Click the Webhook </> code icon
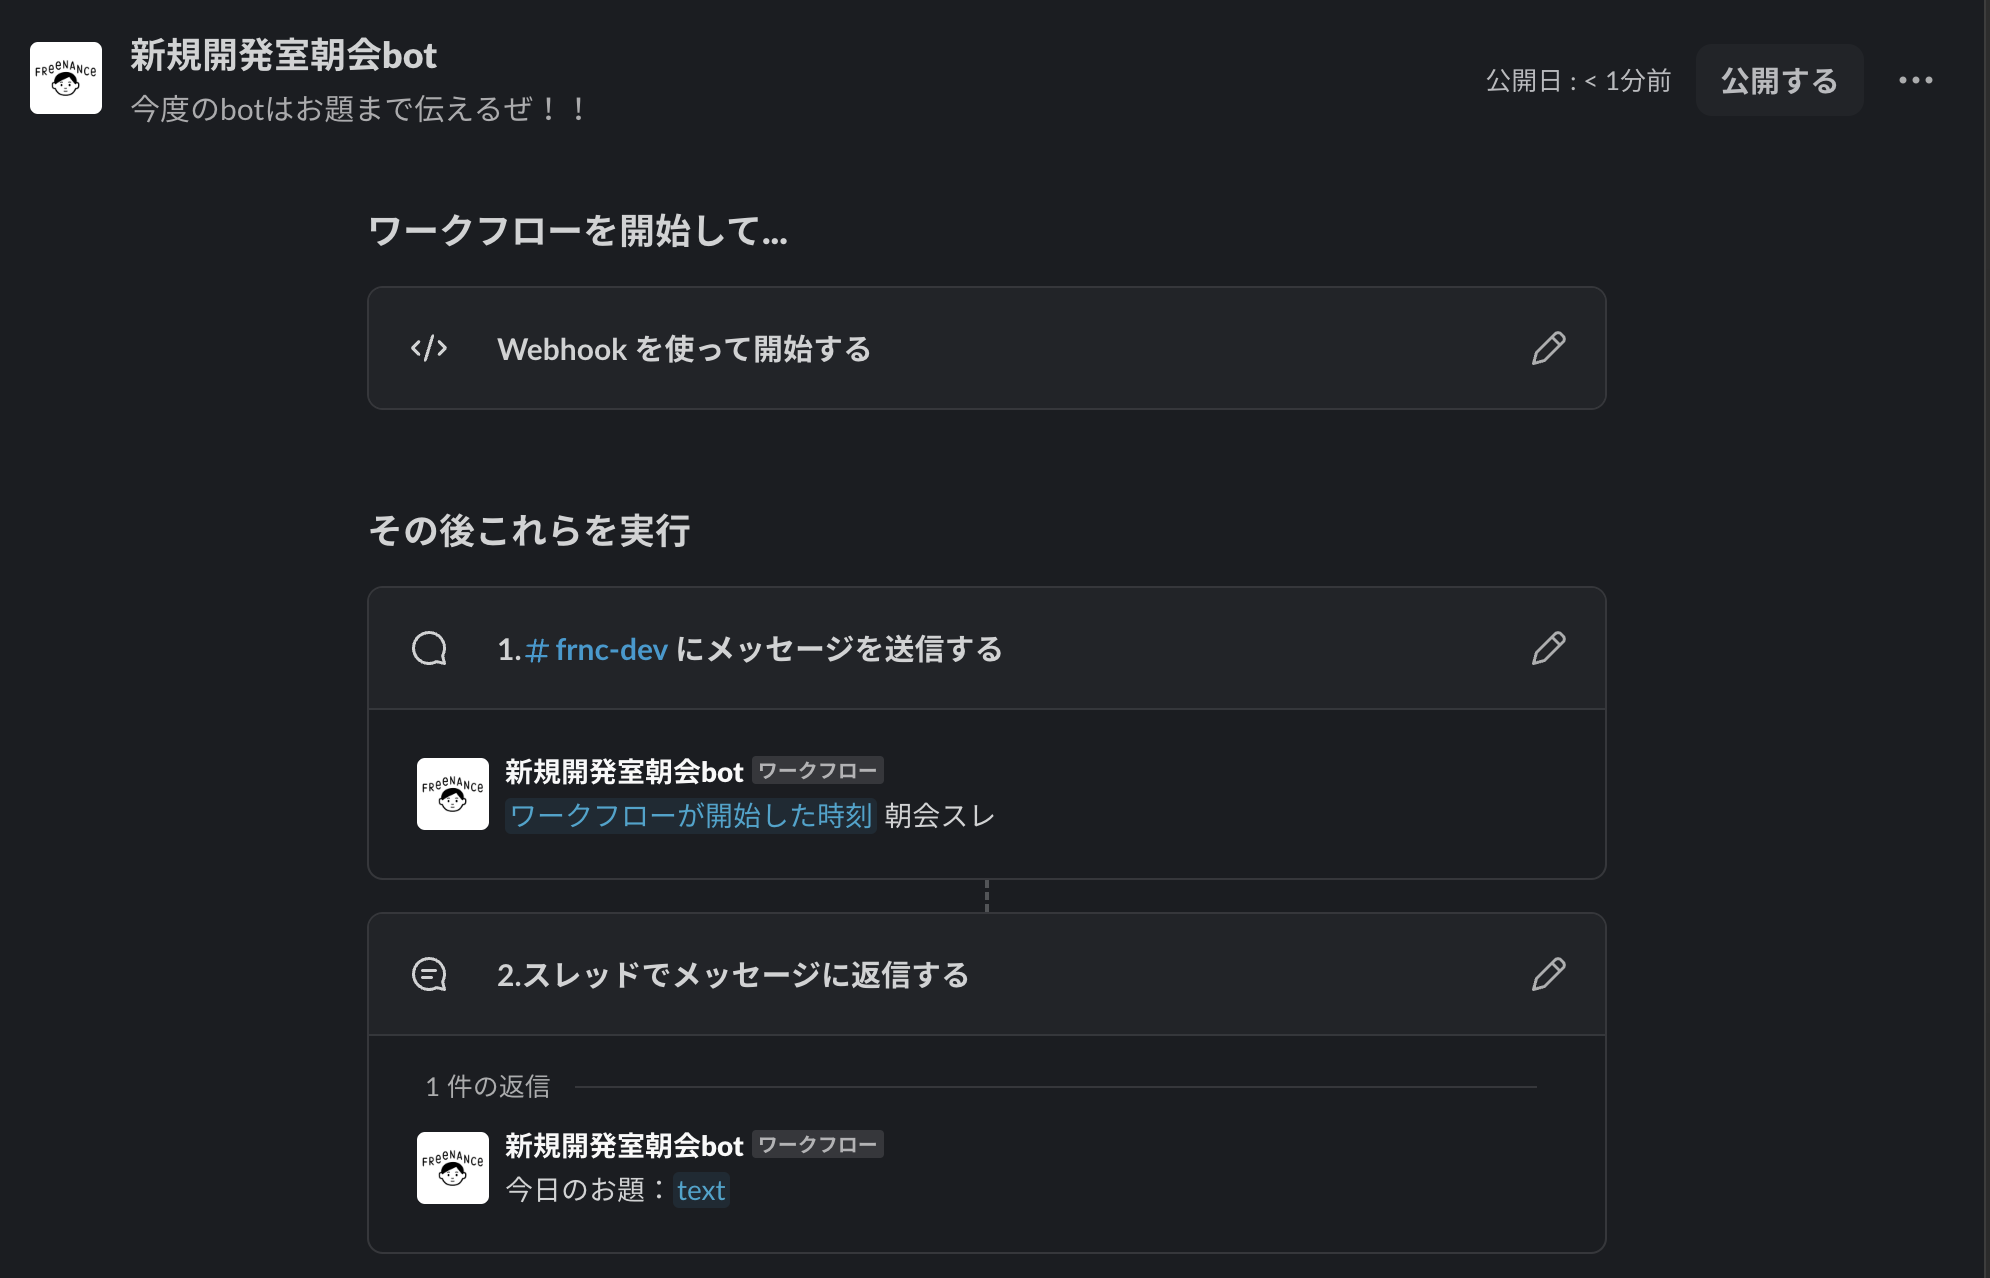Image resolution: width=1990 pixels, height=1278 pixels. pyautogui.click(x=430, y=348)
